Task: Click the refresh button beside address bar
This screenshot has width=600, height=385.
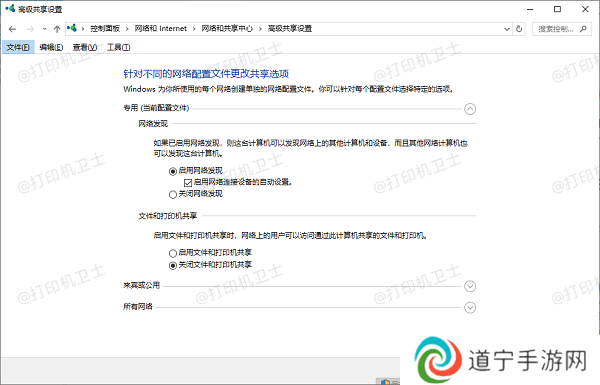Action: coord(519,29)
